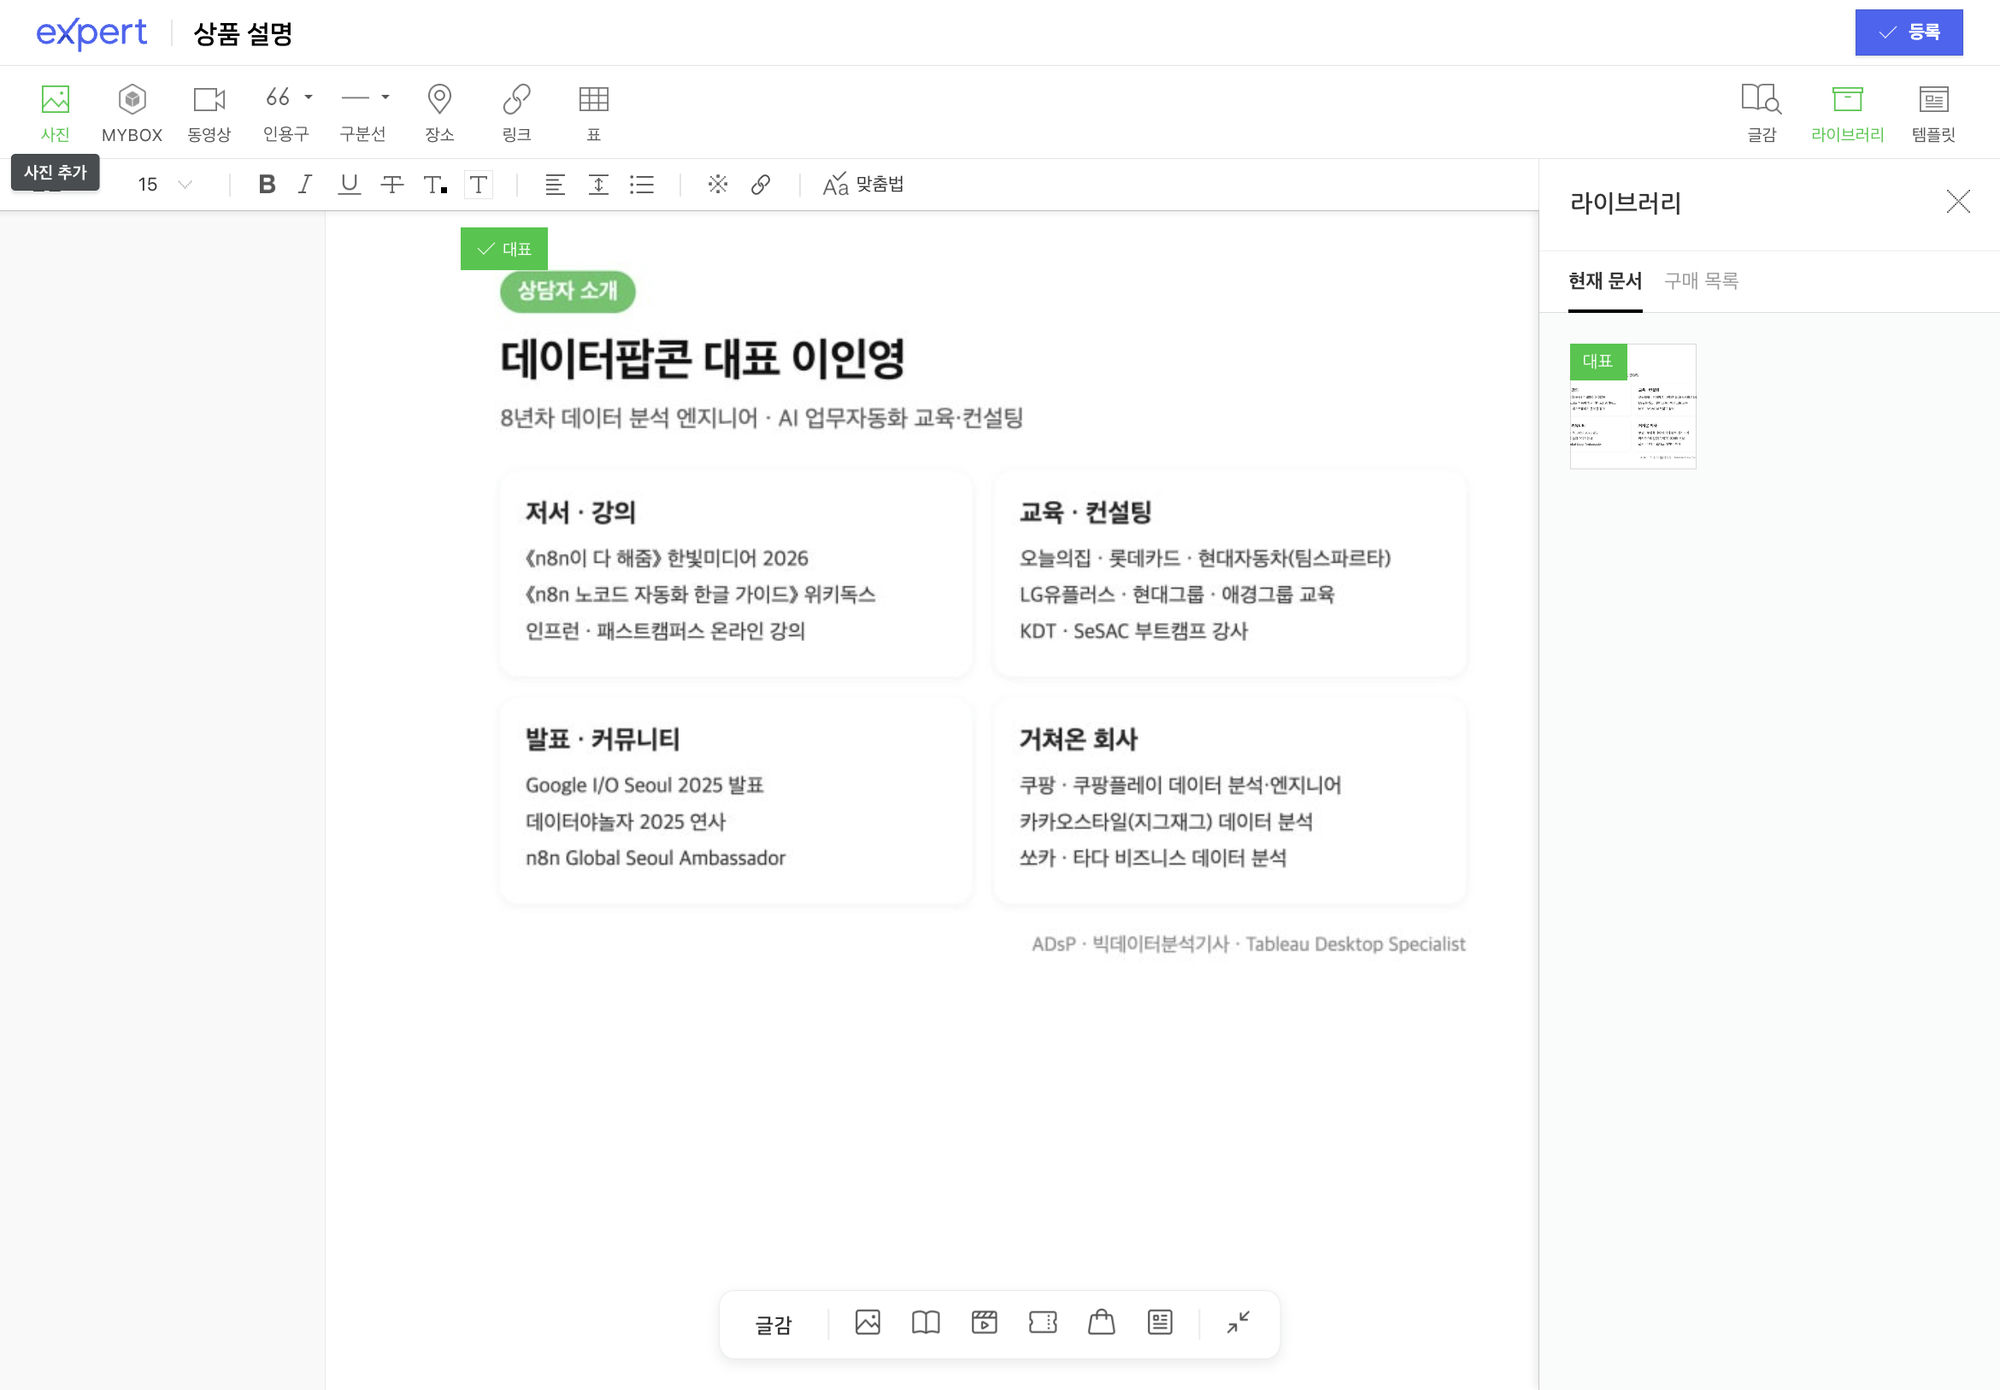Insert a divider with 구분선 icon
Image resolution: width=2000 pixels, height=1390 pixels.
click(x=355, y=97)
